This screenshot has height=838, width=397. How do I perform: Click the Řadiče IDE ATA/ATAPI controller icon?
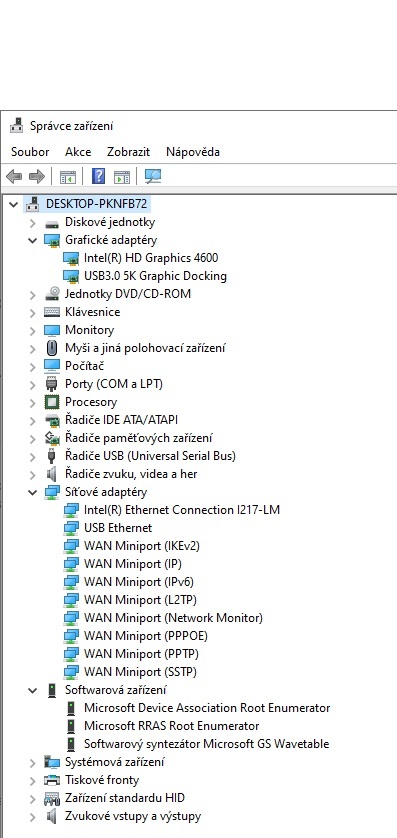click(x=52, y=420)
